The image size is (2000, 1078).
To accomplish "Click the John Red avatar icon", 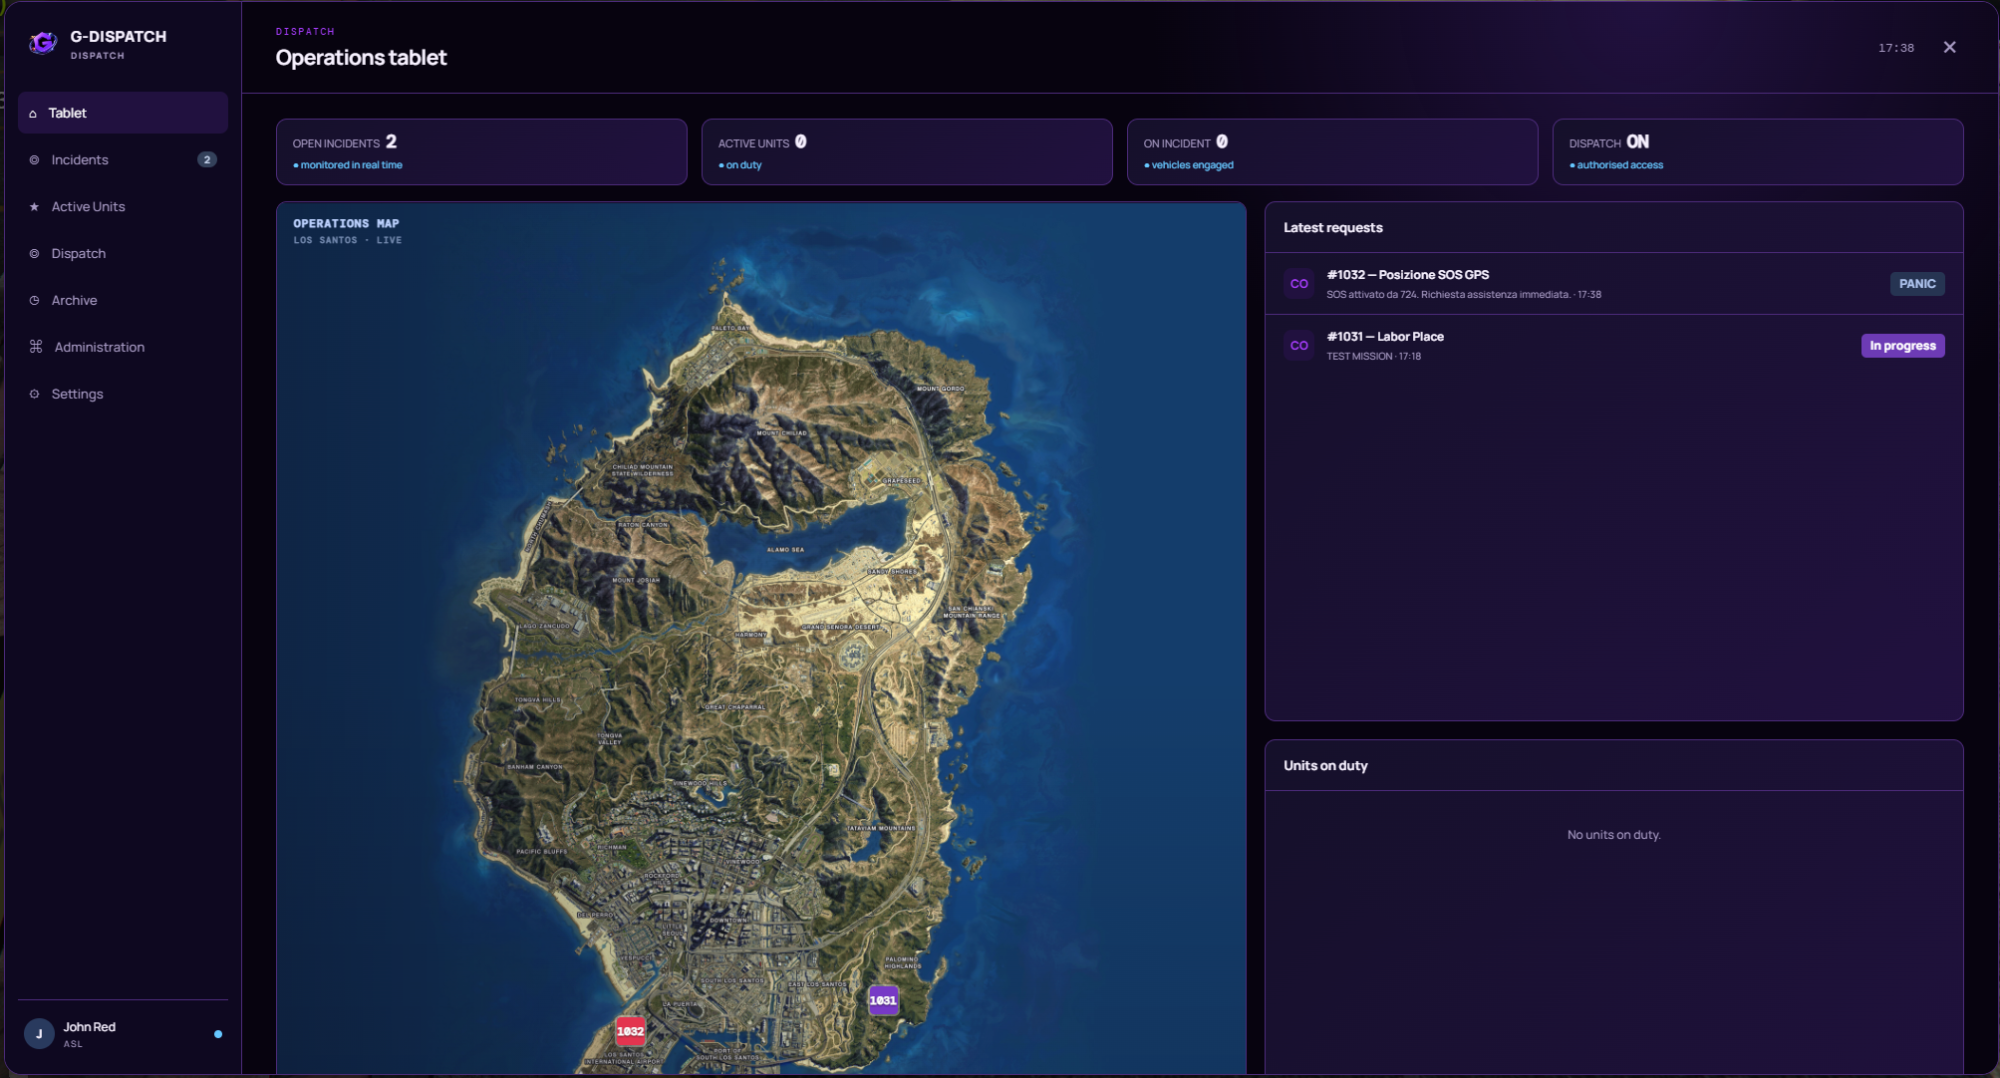I will [39, 1034].
